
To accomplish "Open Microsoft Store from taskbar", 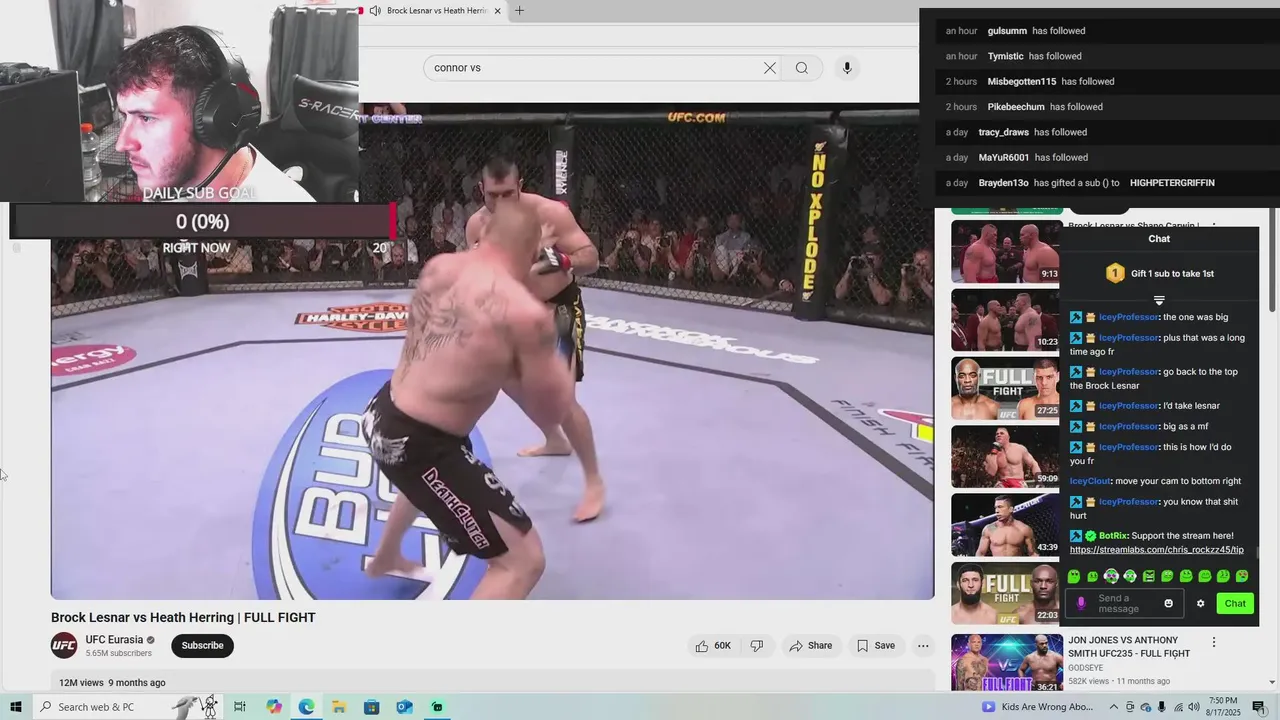I will (x=371, y=707).
